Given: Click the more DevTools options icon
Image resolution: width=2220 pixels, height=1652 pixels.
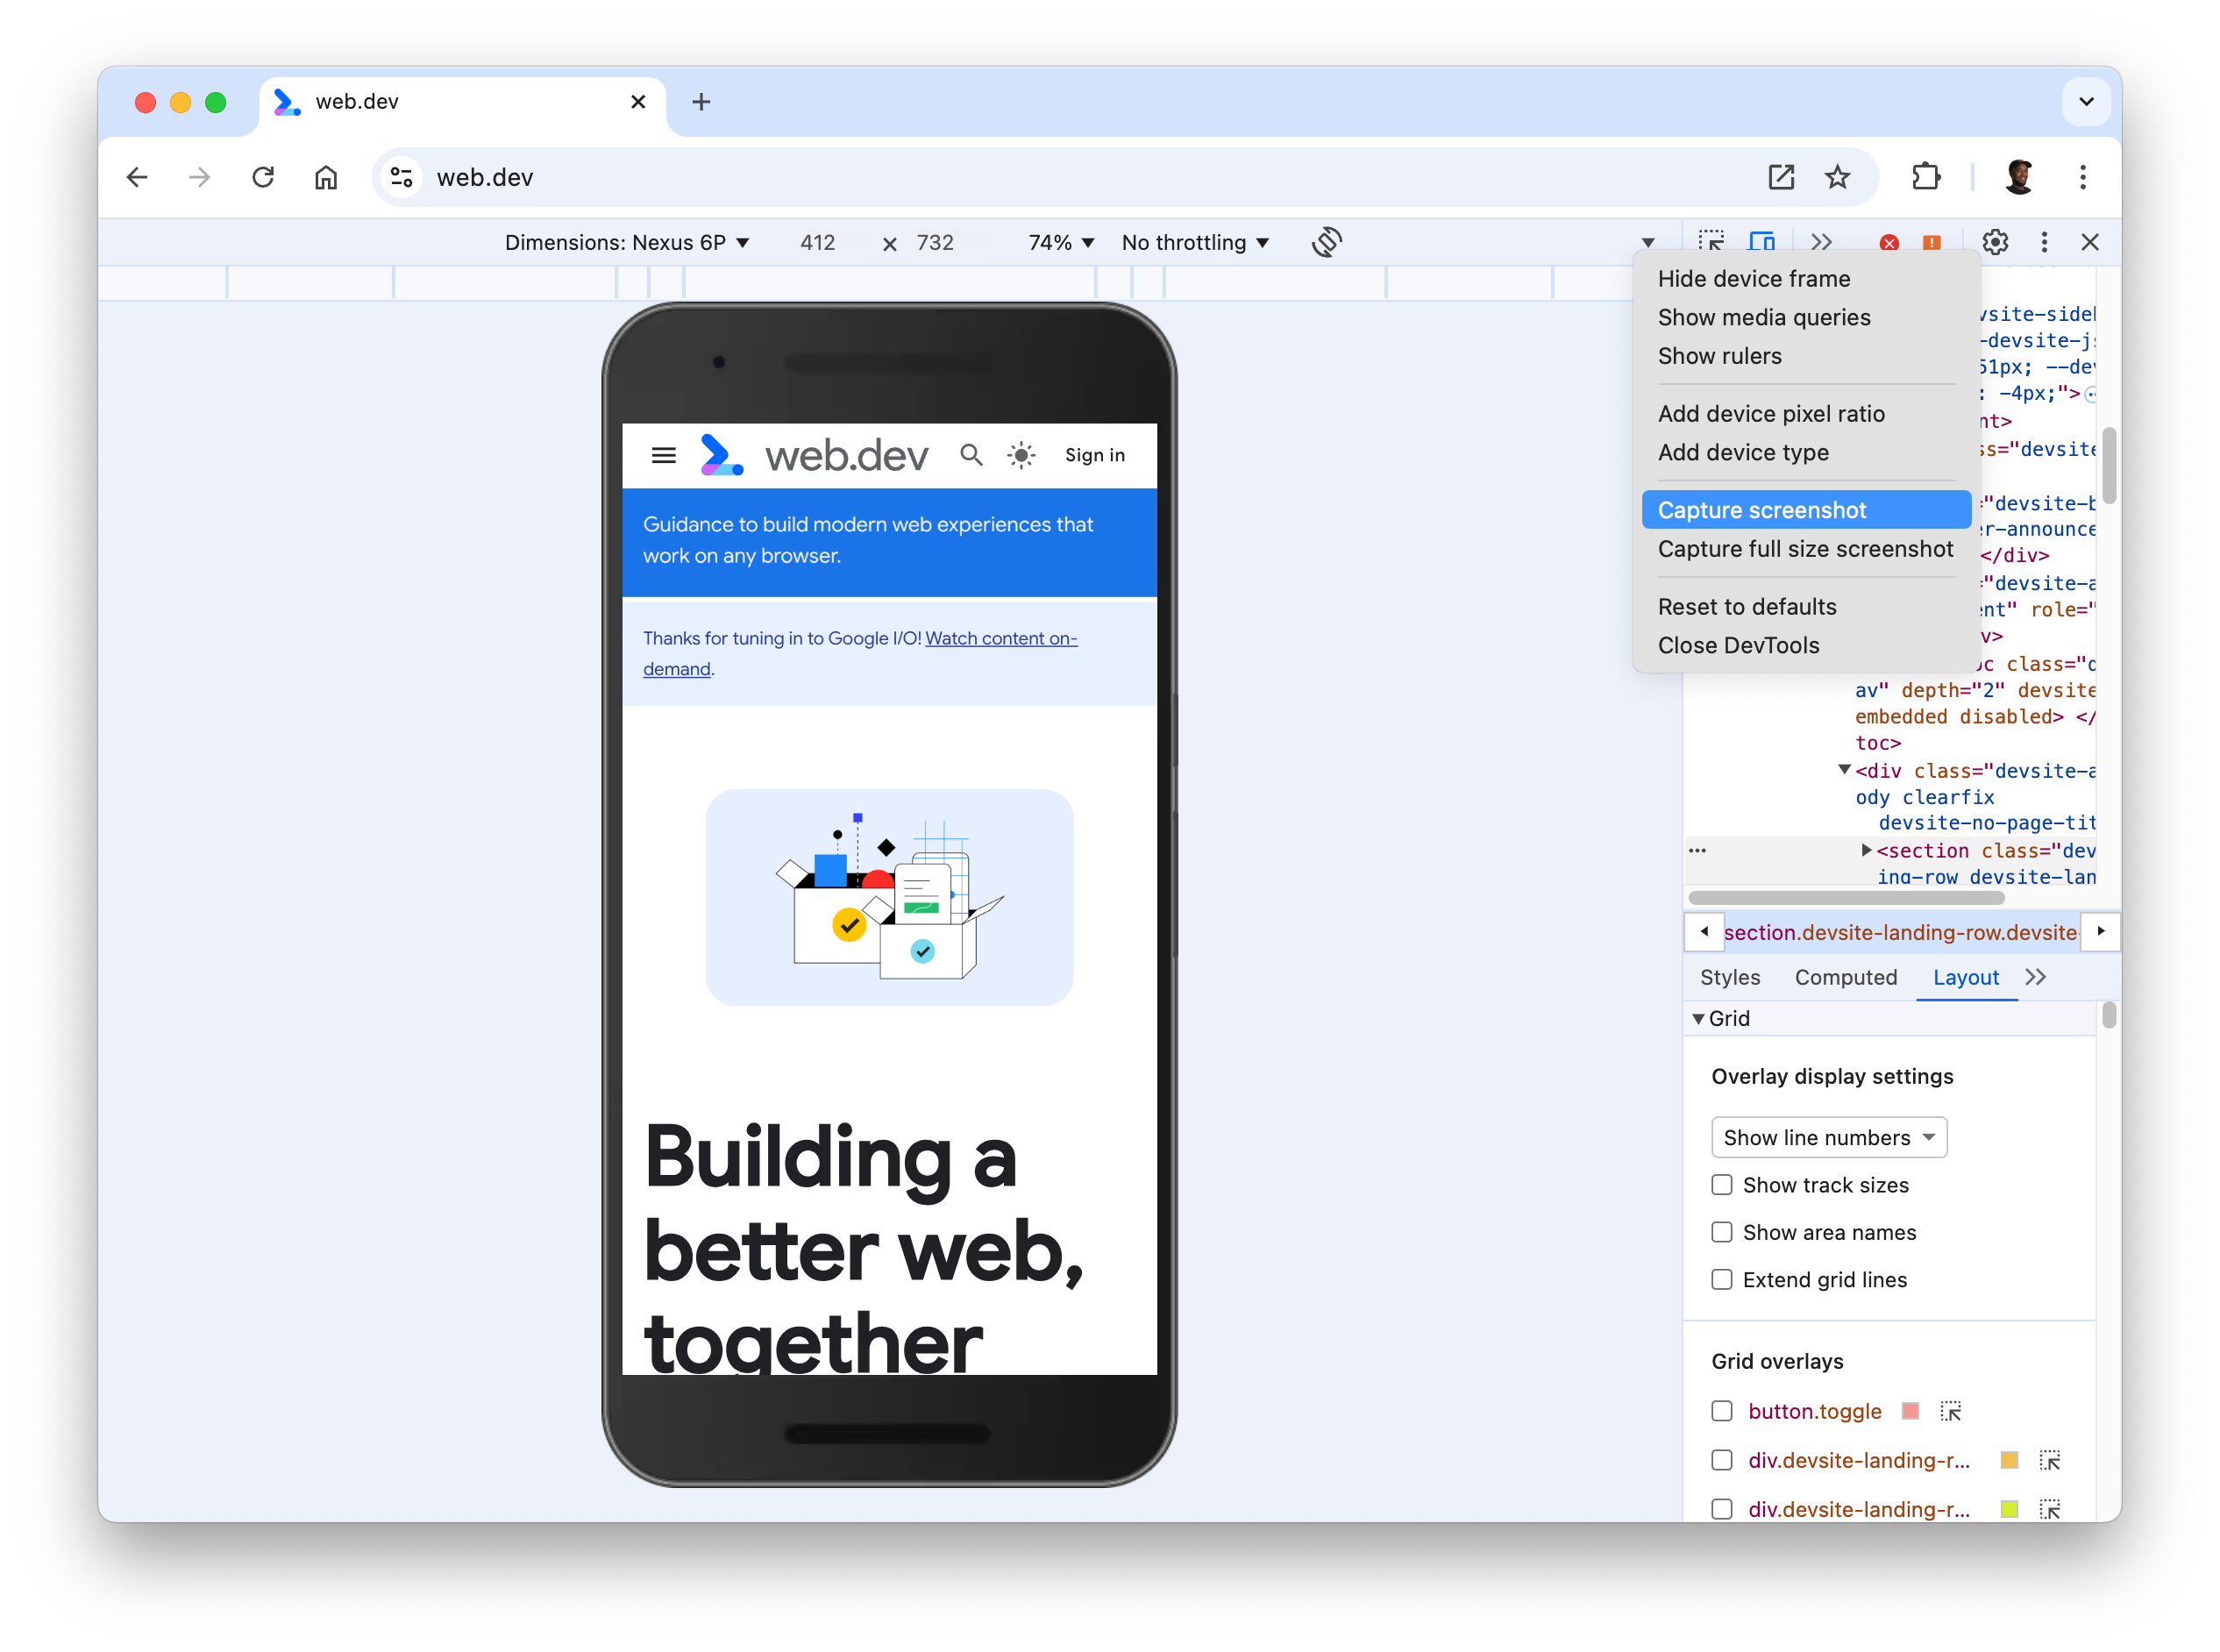Looking at the screenshot, I should click(x=2043, y=241).
